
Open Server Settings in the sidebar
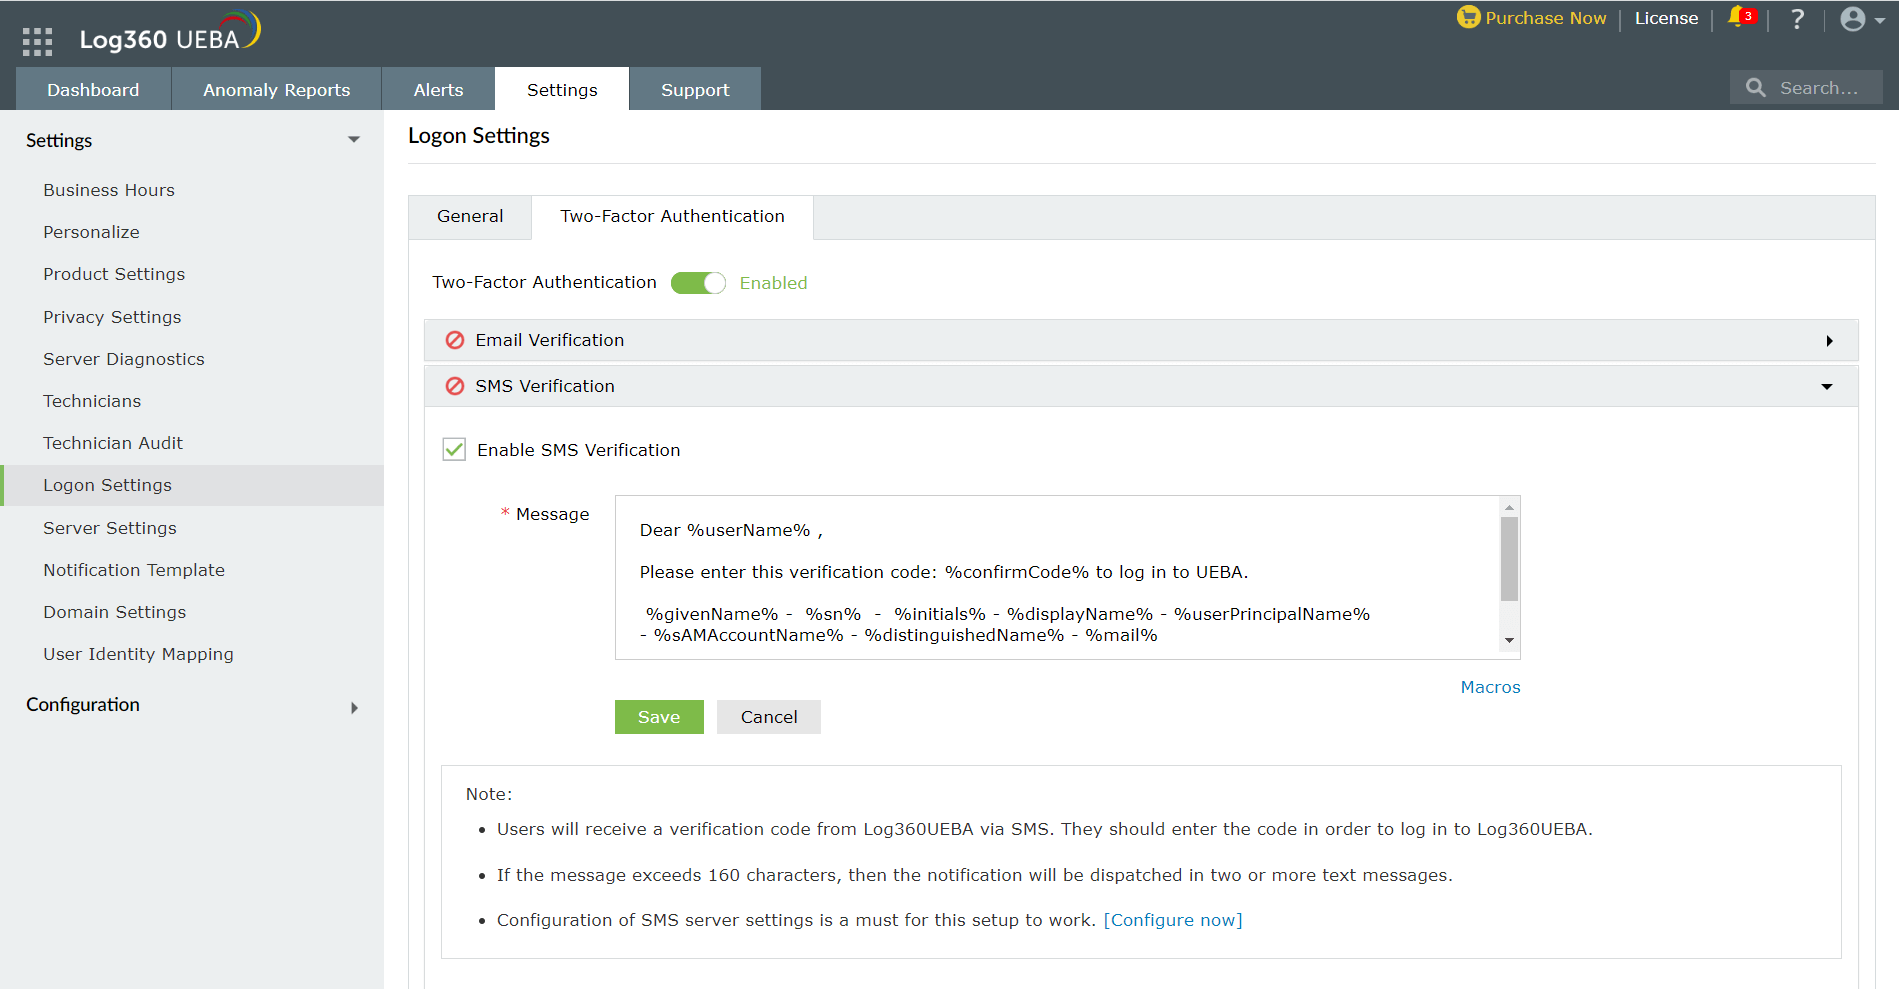point(110,528)
